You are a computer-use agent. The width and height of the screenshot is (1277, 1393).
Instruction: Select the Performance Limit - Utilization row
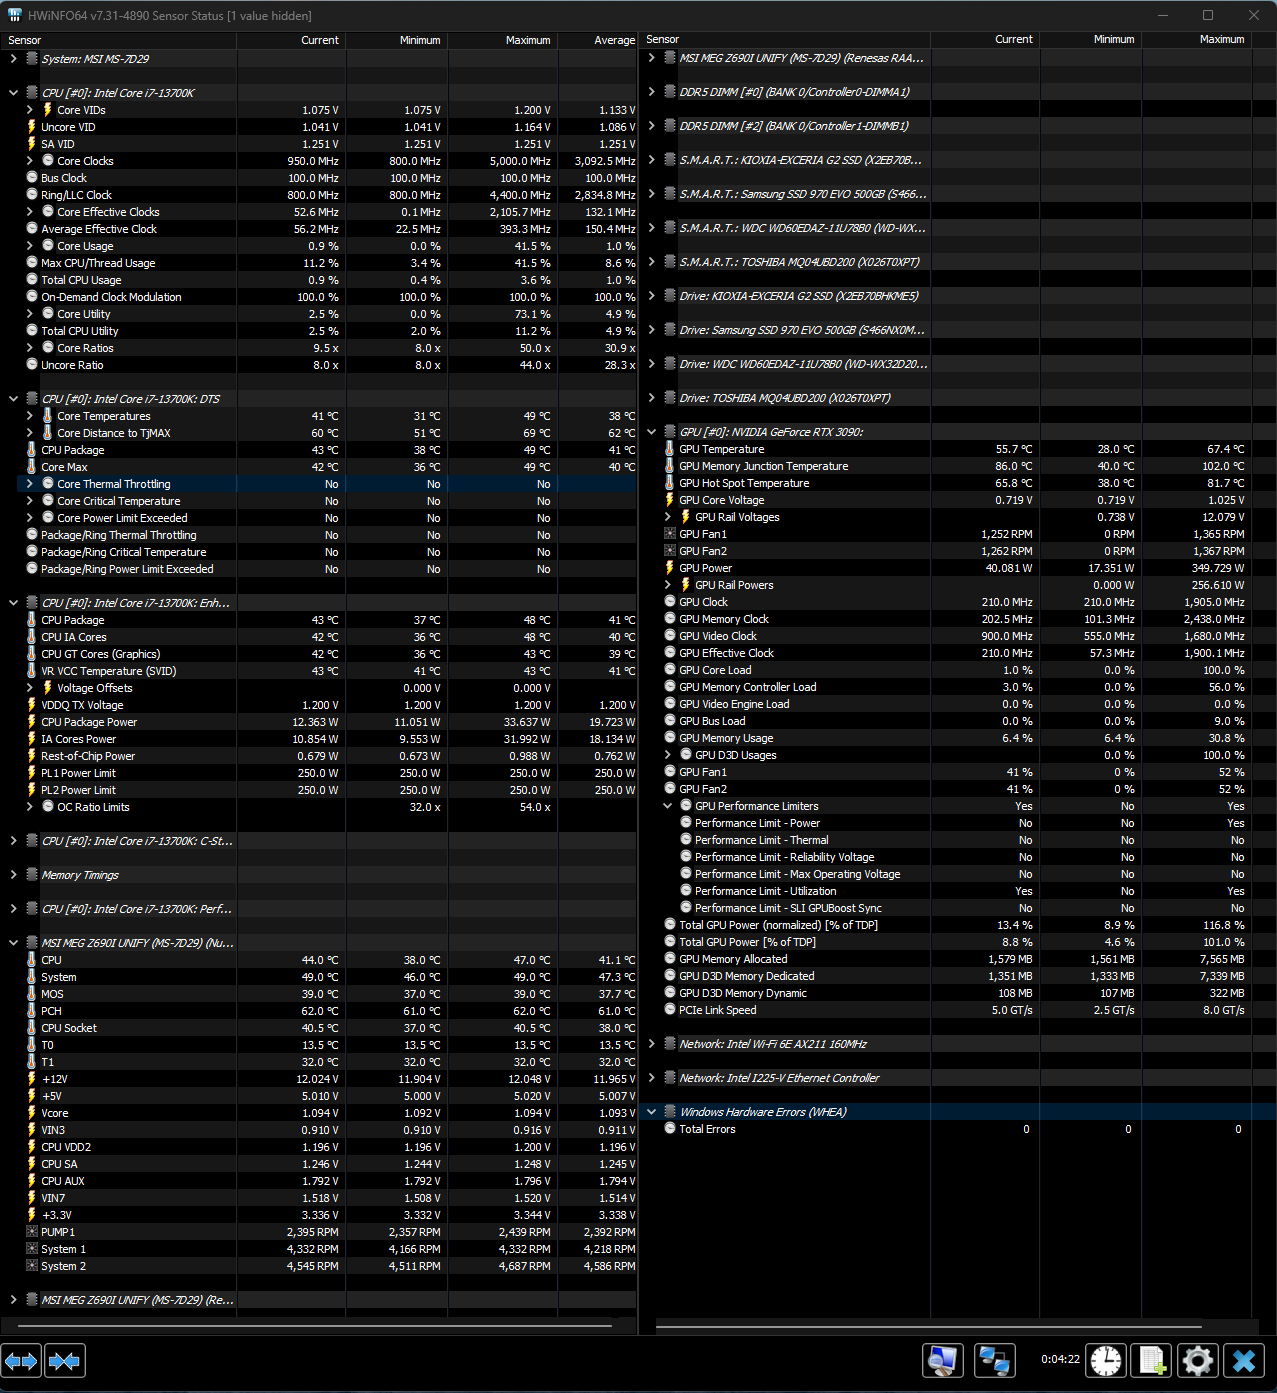[958, 891]
